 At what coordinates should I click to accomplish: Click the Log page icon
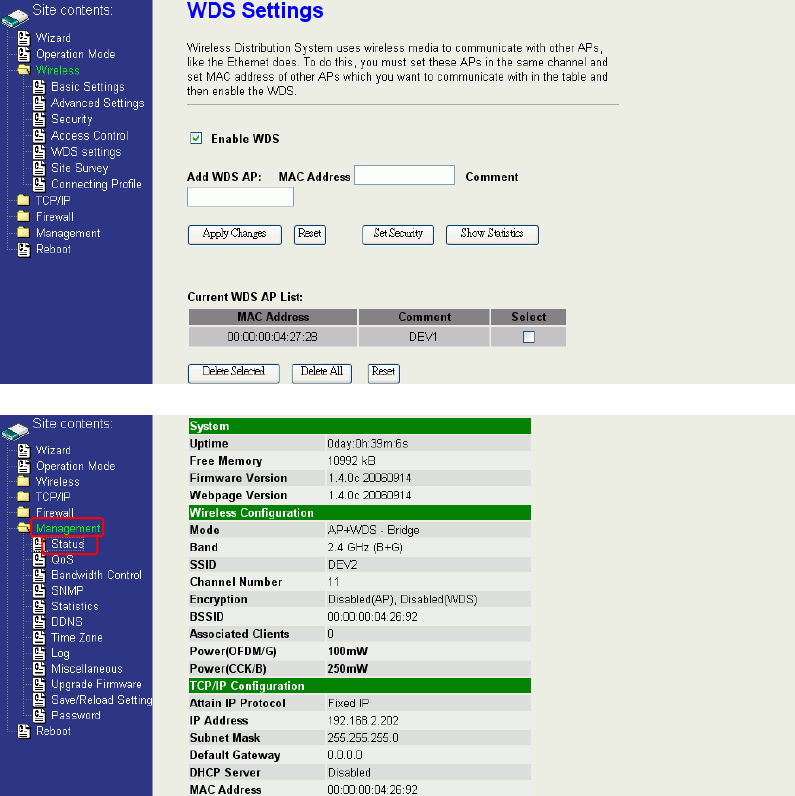39,653
